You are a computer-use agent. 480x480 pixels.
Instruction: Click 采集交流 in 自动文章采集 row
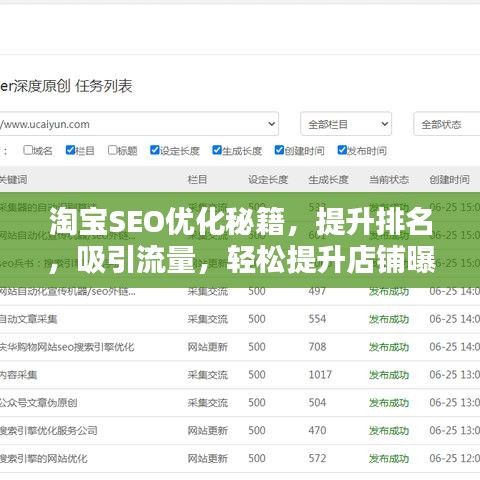pyautogui.click(x=207, y=319)
